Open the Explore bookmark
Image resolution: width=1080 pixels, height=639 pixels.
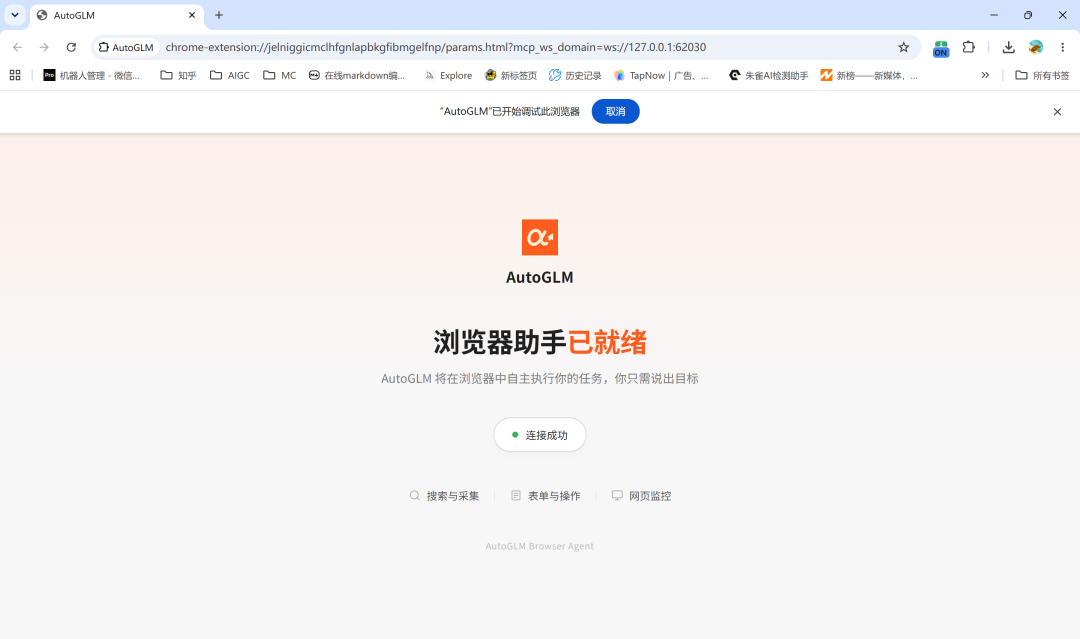(x=448, y=75)
